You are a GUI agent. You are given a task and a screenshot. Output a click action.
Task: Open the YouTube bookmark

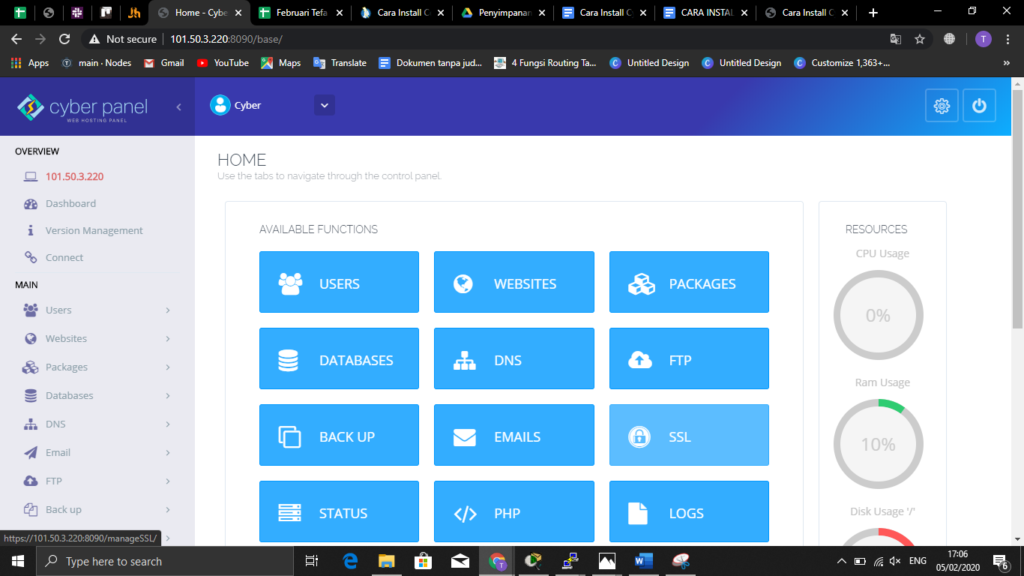pyautogui.click(x=223, y=63)
